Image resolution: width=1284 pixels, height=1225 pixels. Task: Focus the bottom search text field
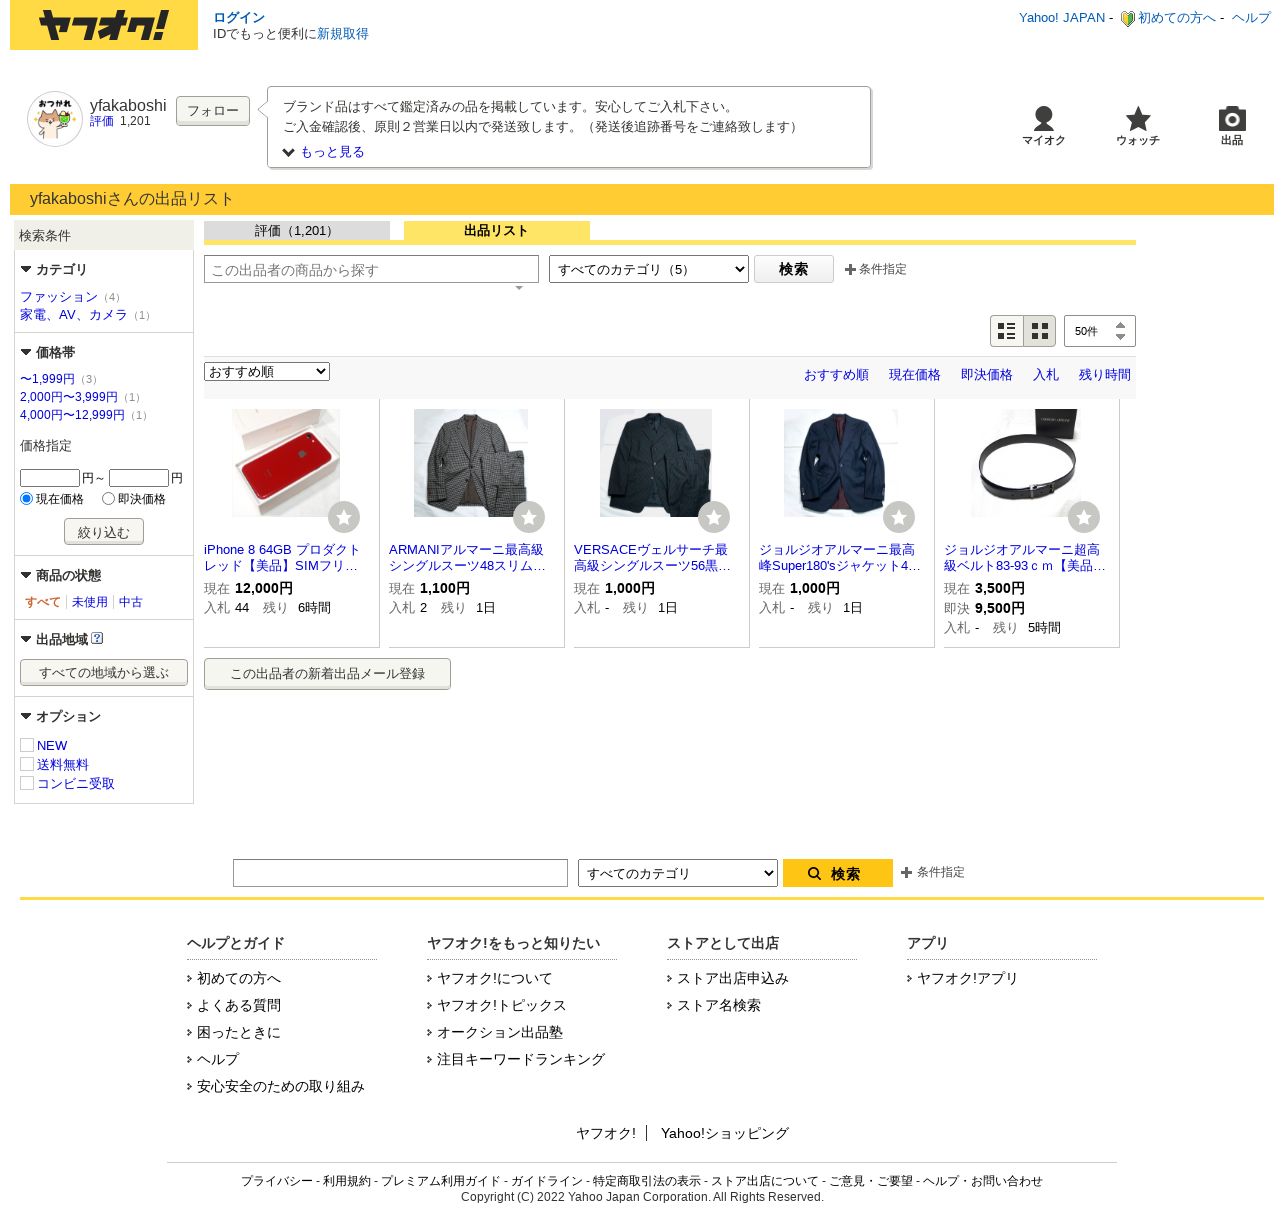400,873
